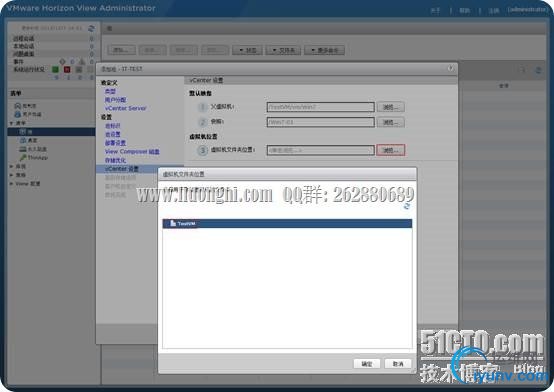Click Browse button next to Snapshot field
Viewport: 554px width, 392px height.
390,122
